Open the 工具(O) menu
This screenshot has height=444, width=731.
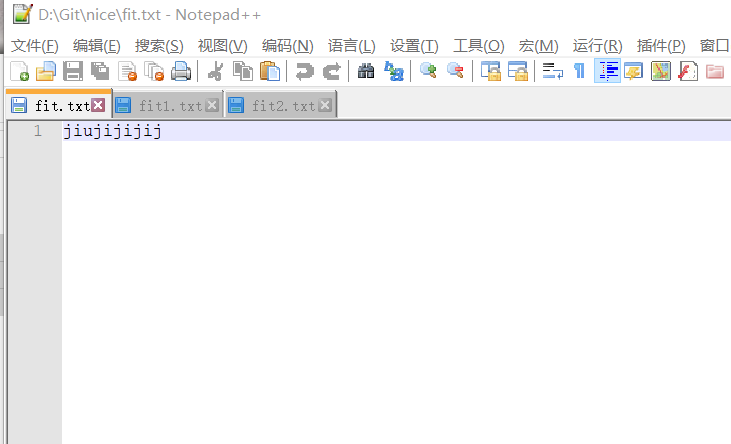(479, 46)
